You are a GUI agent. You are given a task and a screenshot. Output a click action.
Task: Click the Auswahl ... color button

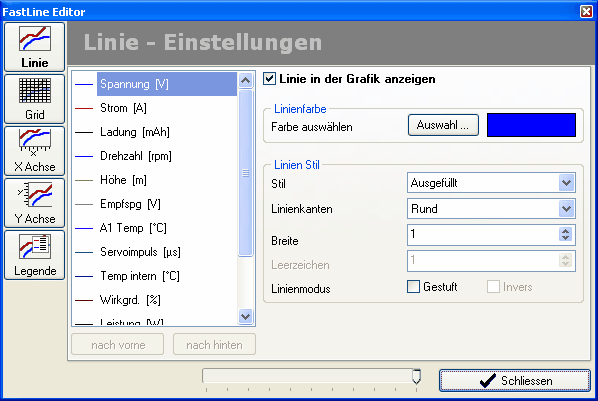pos(443,125)
